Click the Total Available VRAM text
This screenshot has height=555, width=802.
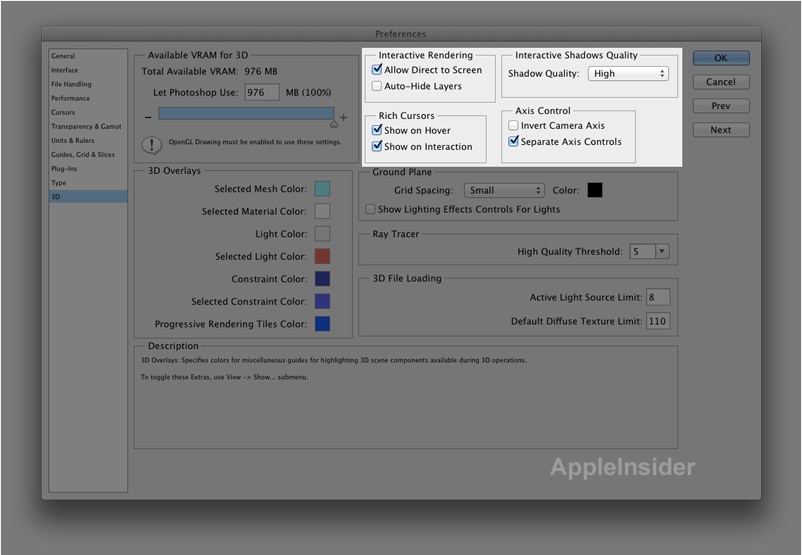click(x=210, y=72)
